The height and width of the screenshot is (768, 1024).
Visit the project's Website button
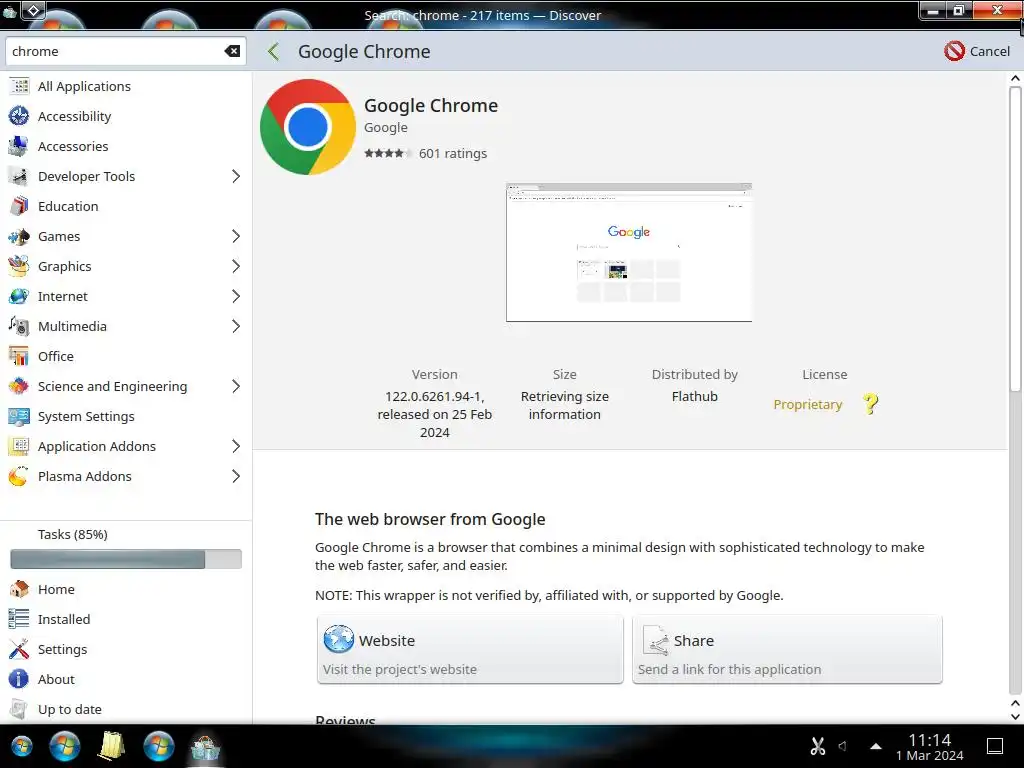pos(470,650)
